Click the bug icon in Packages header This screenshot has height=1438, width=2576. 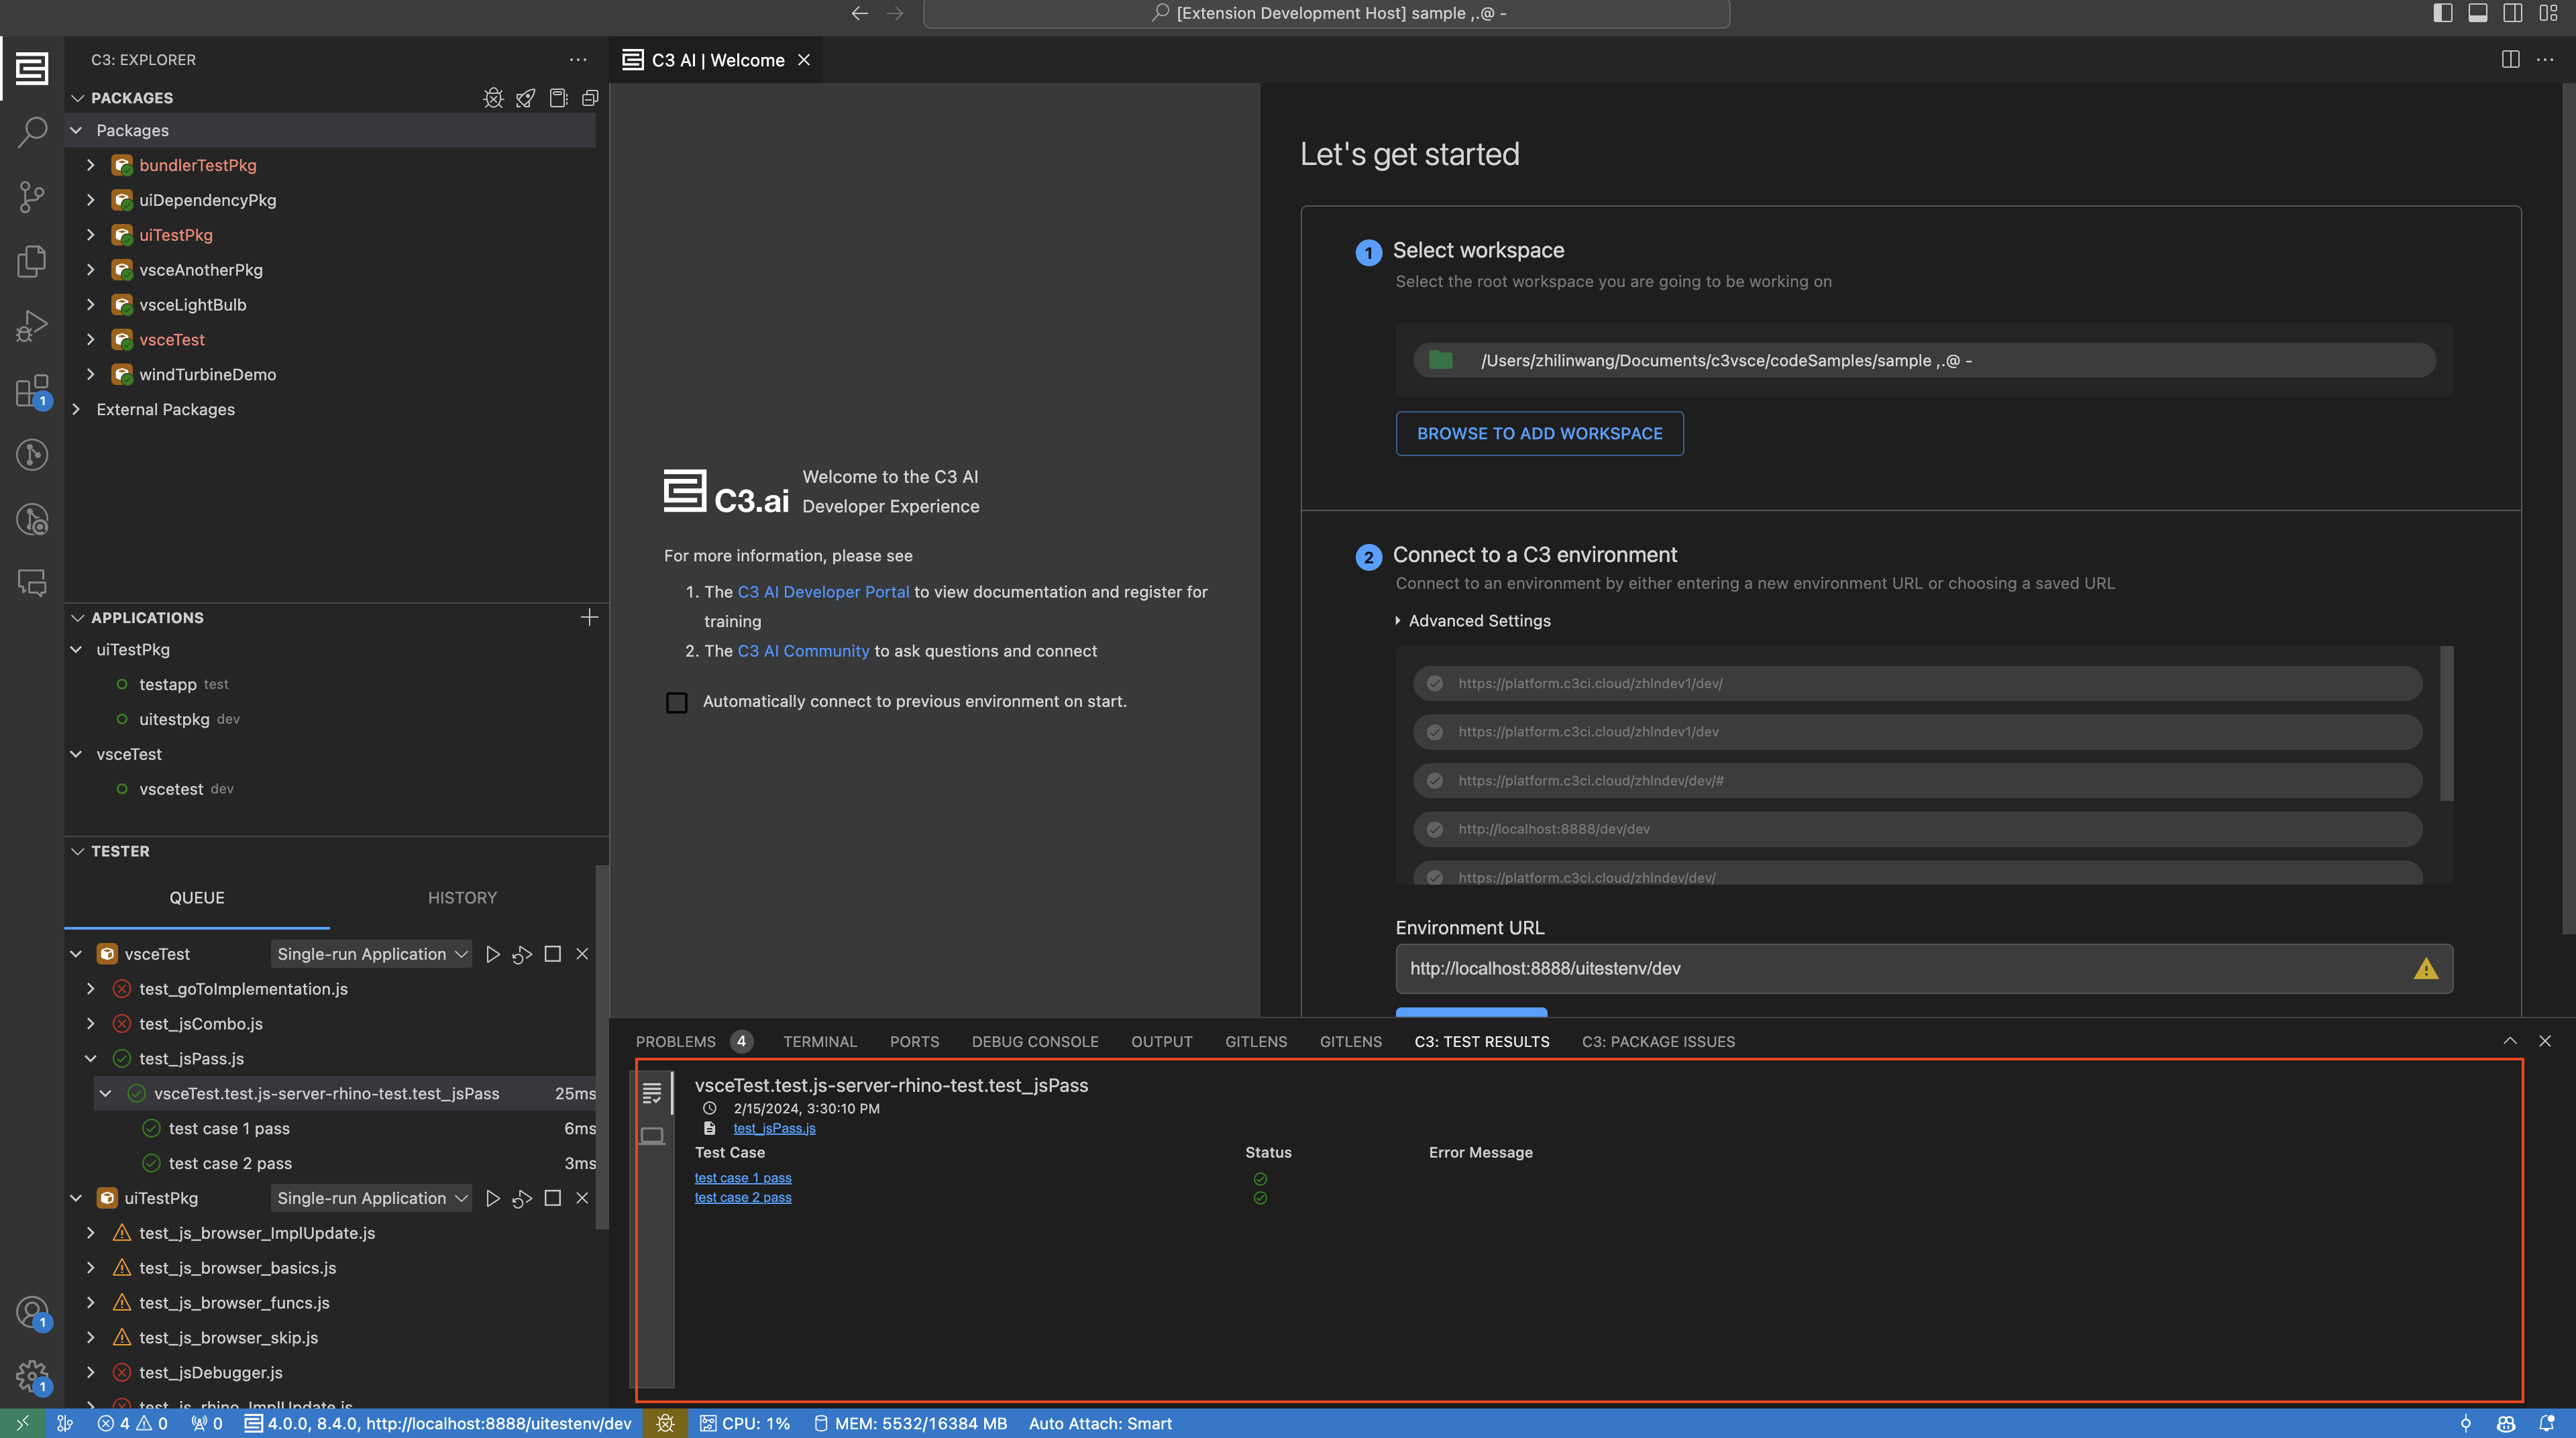[493, 98]
